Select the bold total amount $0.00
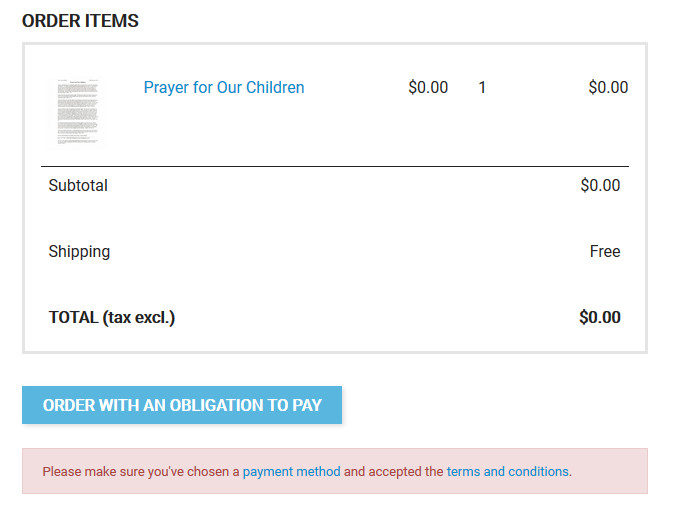The image size is (677, 506). pos(600,317)
